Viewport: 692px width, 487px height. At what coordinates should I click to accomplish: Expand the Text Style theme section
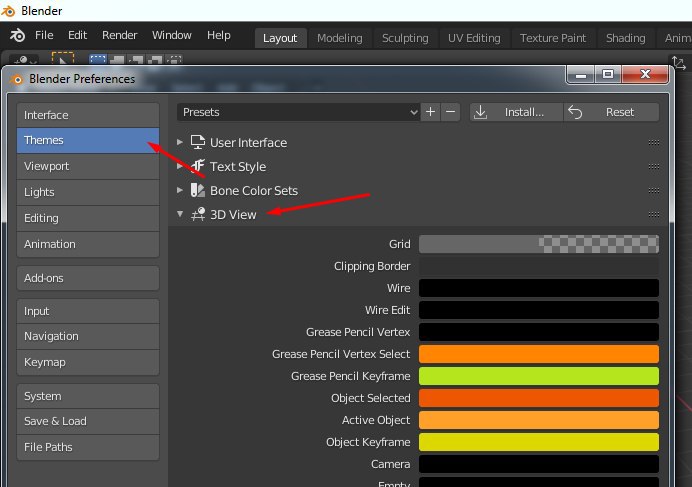click(x=180, y=166)
